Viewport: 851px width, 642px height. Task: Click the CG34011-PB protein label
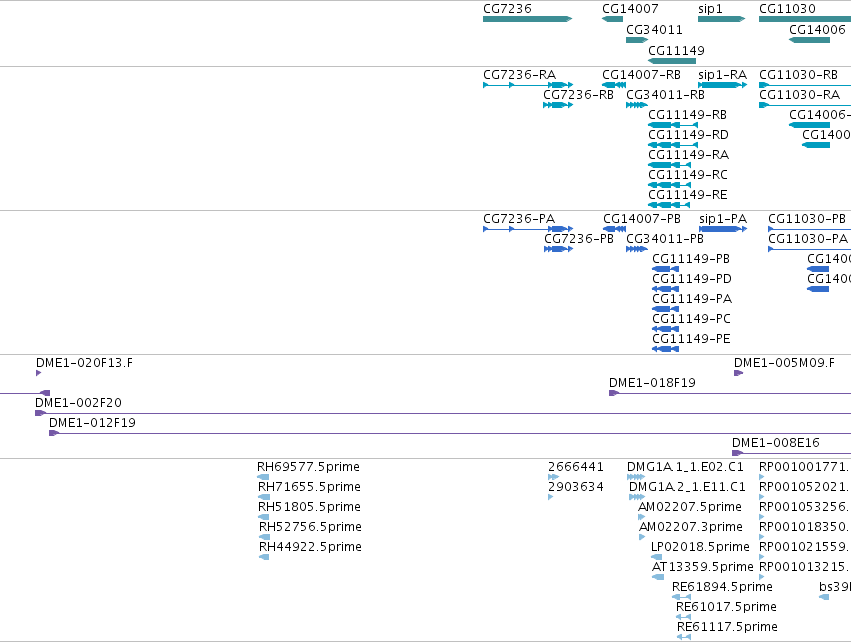pos(665,239)
